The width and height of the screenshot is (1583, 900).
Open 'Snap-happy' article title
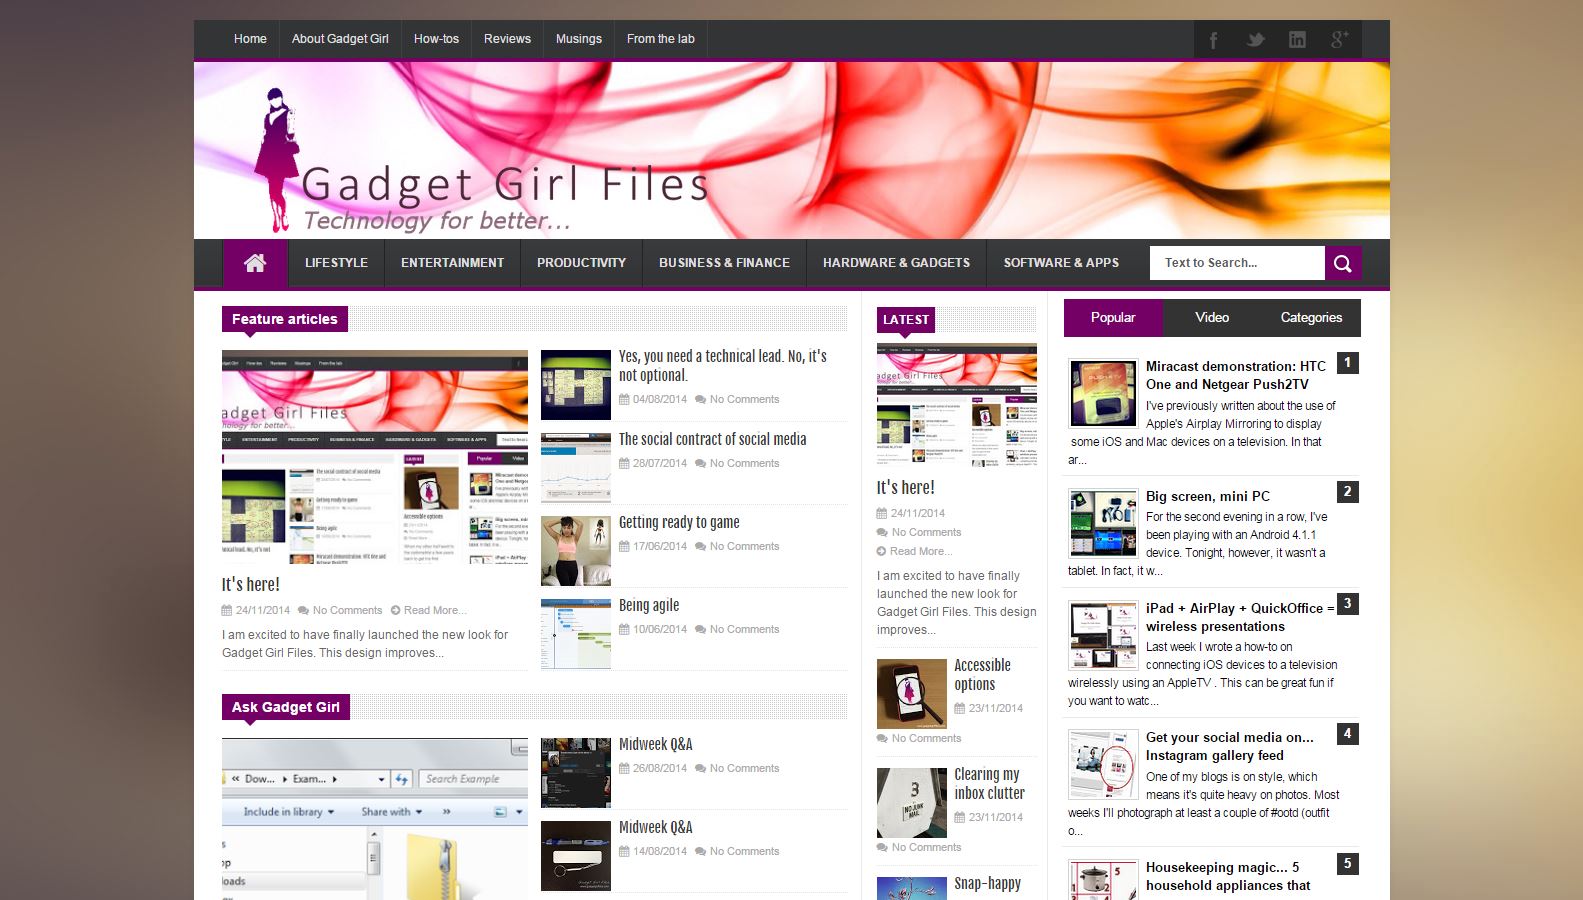(x=988, y=883)
